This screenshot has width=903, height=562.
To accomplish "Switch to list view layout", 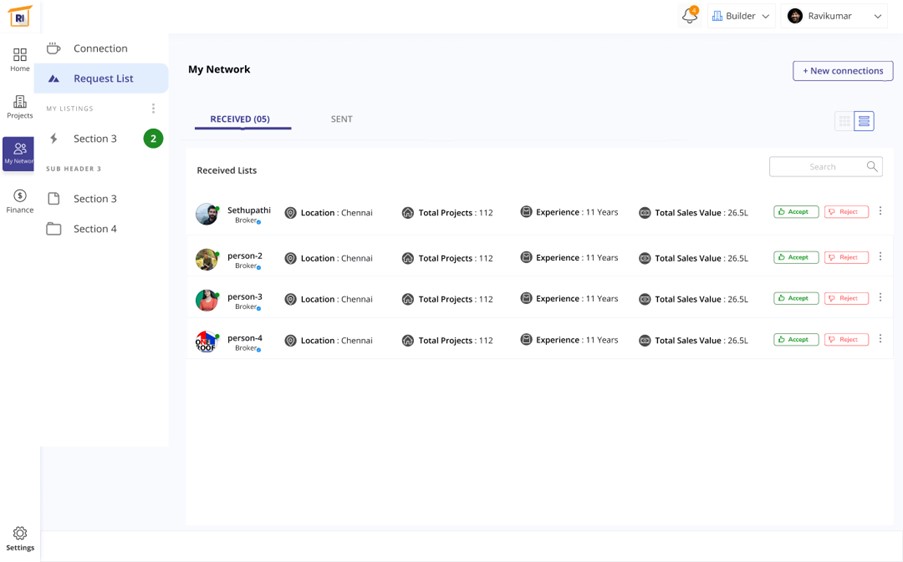I will pos(864,121).
